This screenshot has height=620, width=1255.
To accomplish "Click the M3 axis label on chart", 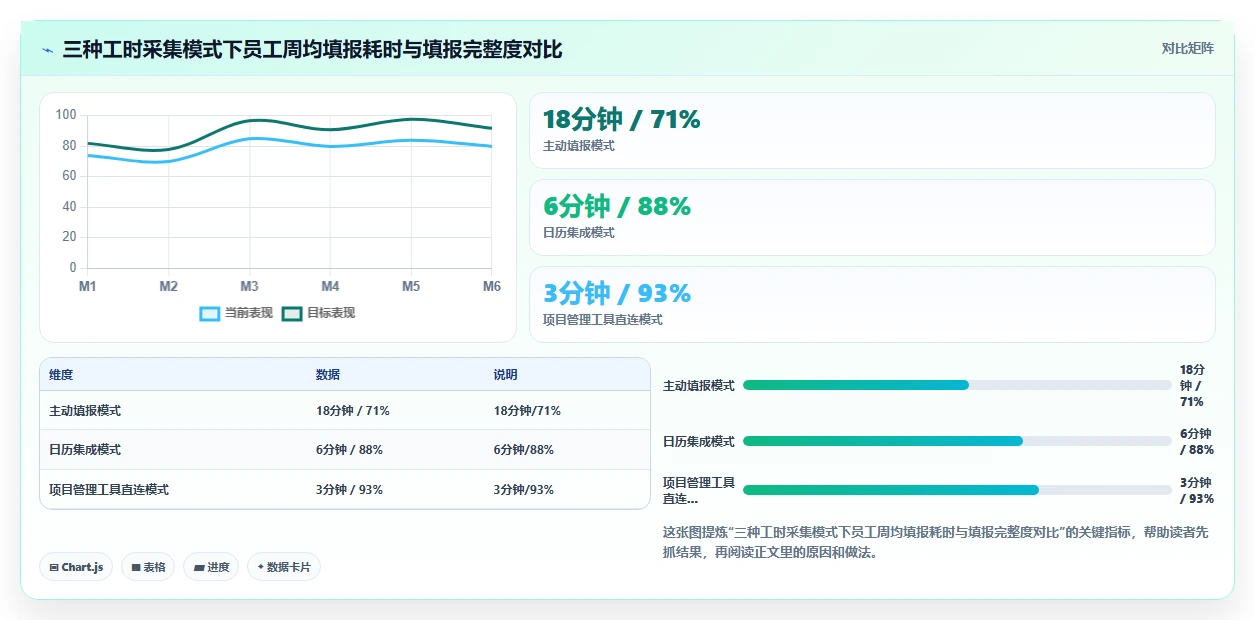I will coord(249,287).
